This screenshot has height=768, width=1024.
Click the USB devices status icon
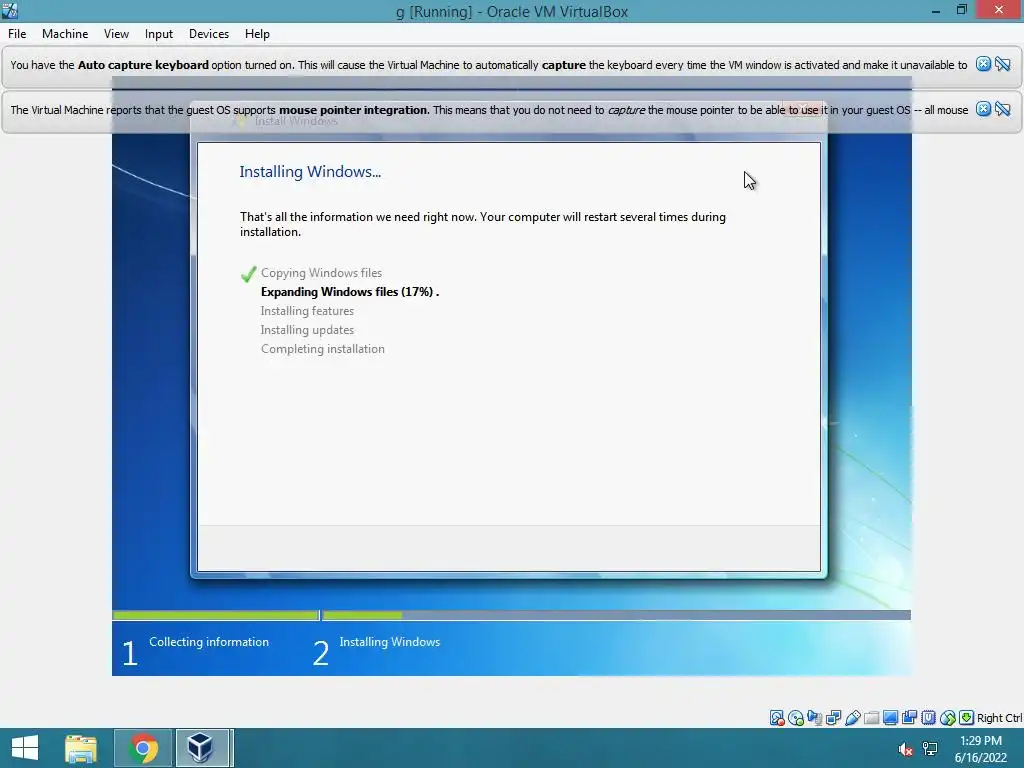coord(853,718)
